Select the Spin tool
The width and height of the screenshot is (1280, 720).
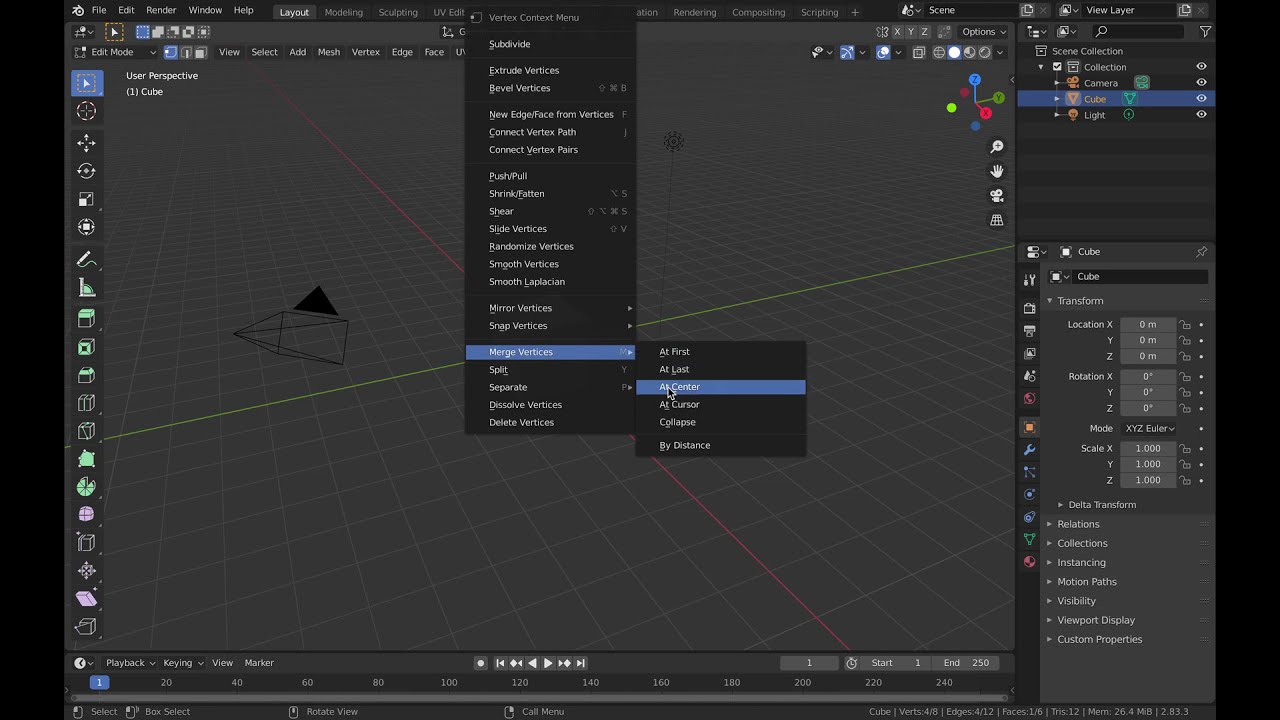point(86,487)
